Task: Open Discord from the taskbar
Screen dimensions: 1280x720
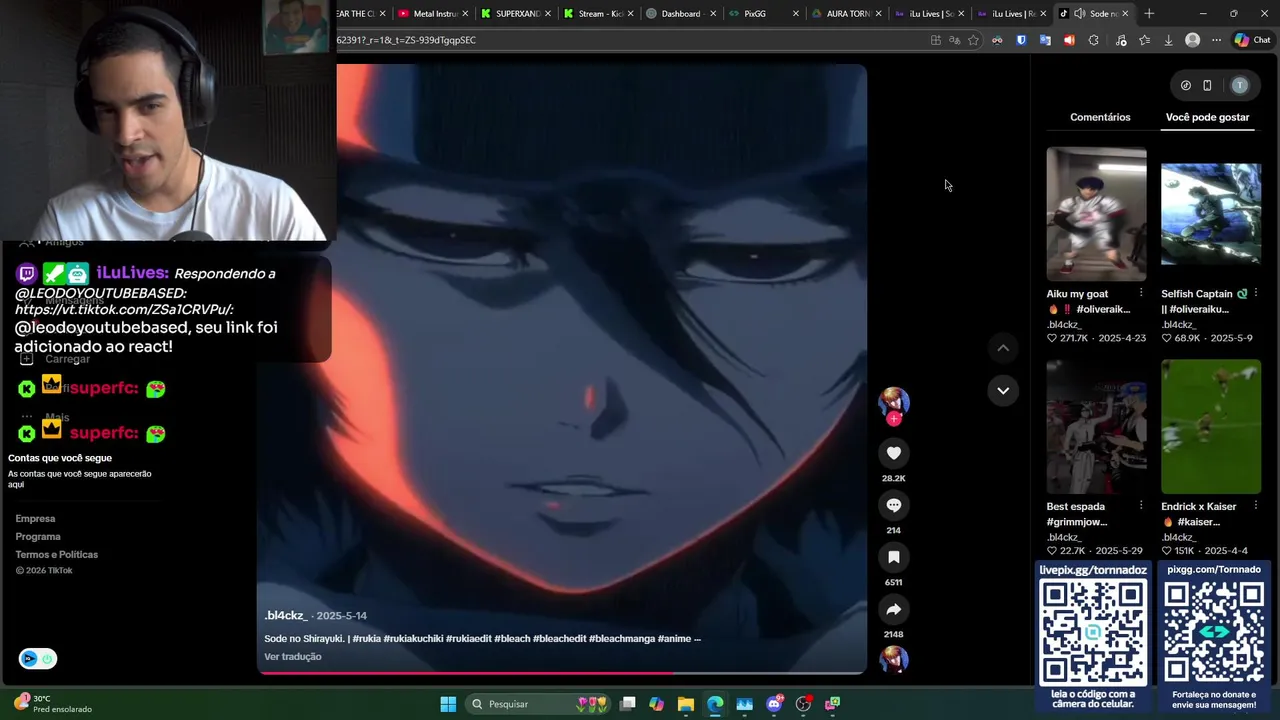Action: click(x=774, y=704)
